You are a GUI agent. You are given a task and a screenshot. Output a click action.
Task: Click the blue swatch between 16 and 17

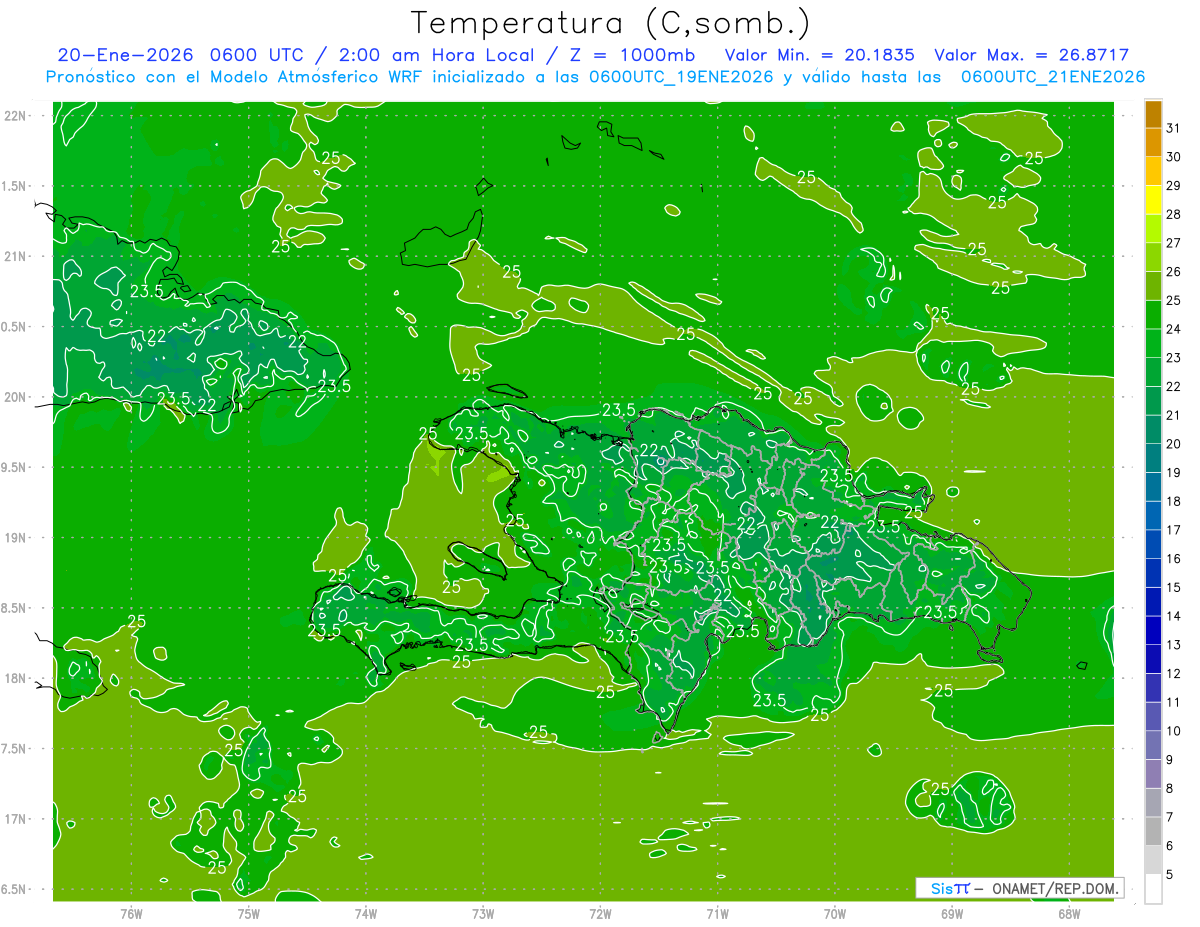(x=1153, y=544)
